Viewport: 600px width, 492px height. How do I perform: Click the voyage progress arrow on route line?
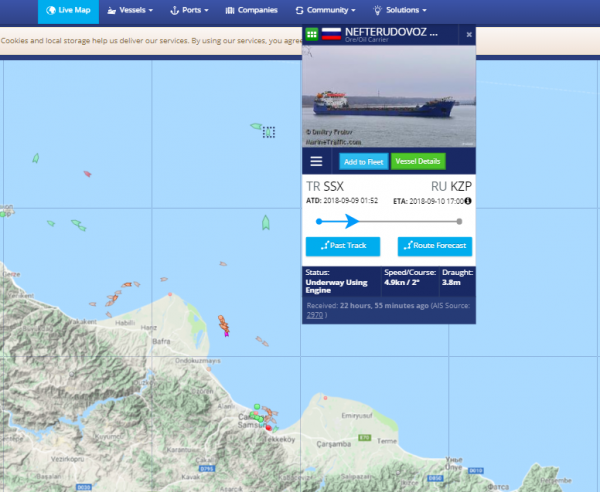(351, 221)
